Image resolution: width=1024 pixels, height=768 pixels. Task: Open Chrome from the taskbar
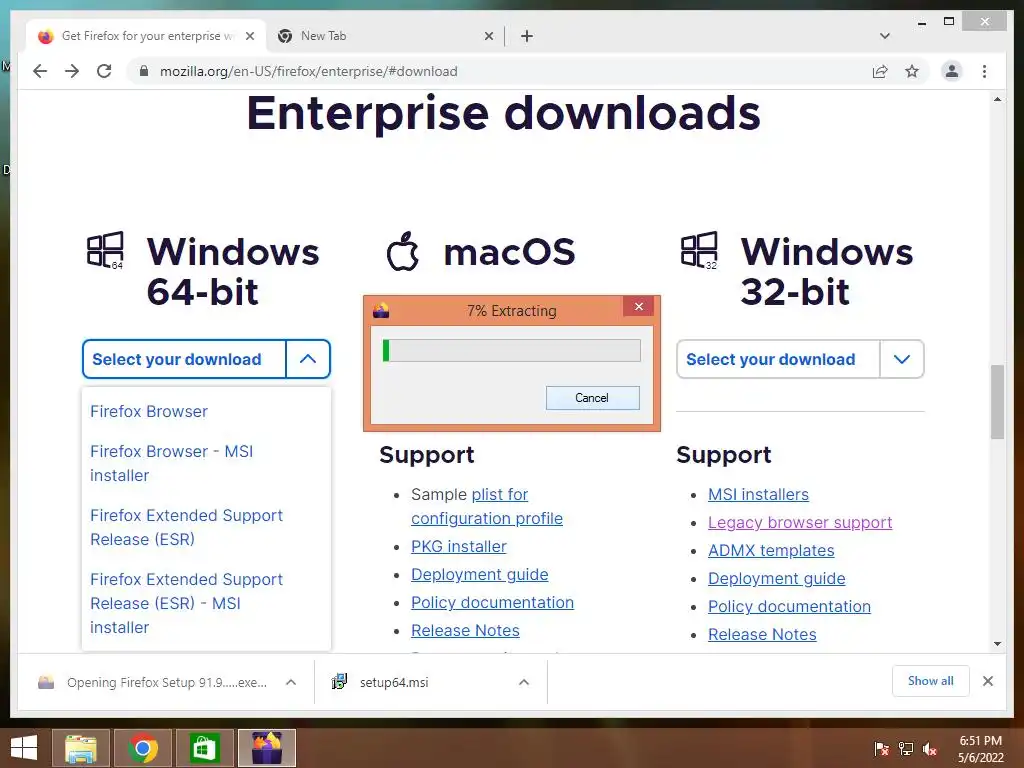point(143,748)
